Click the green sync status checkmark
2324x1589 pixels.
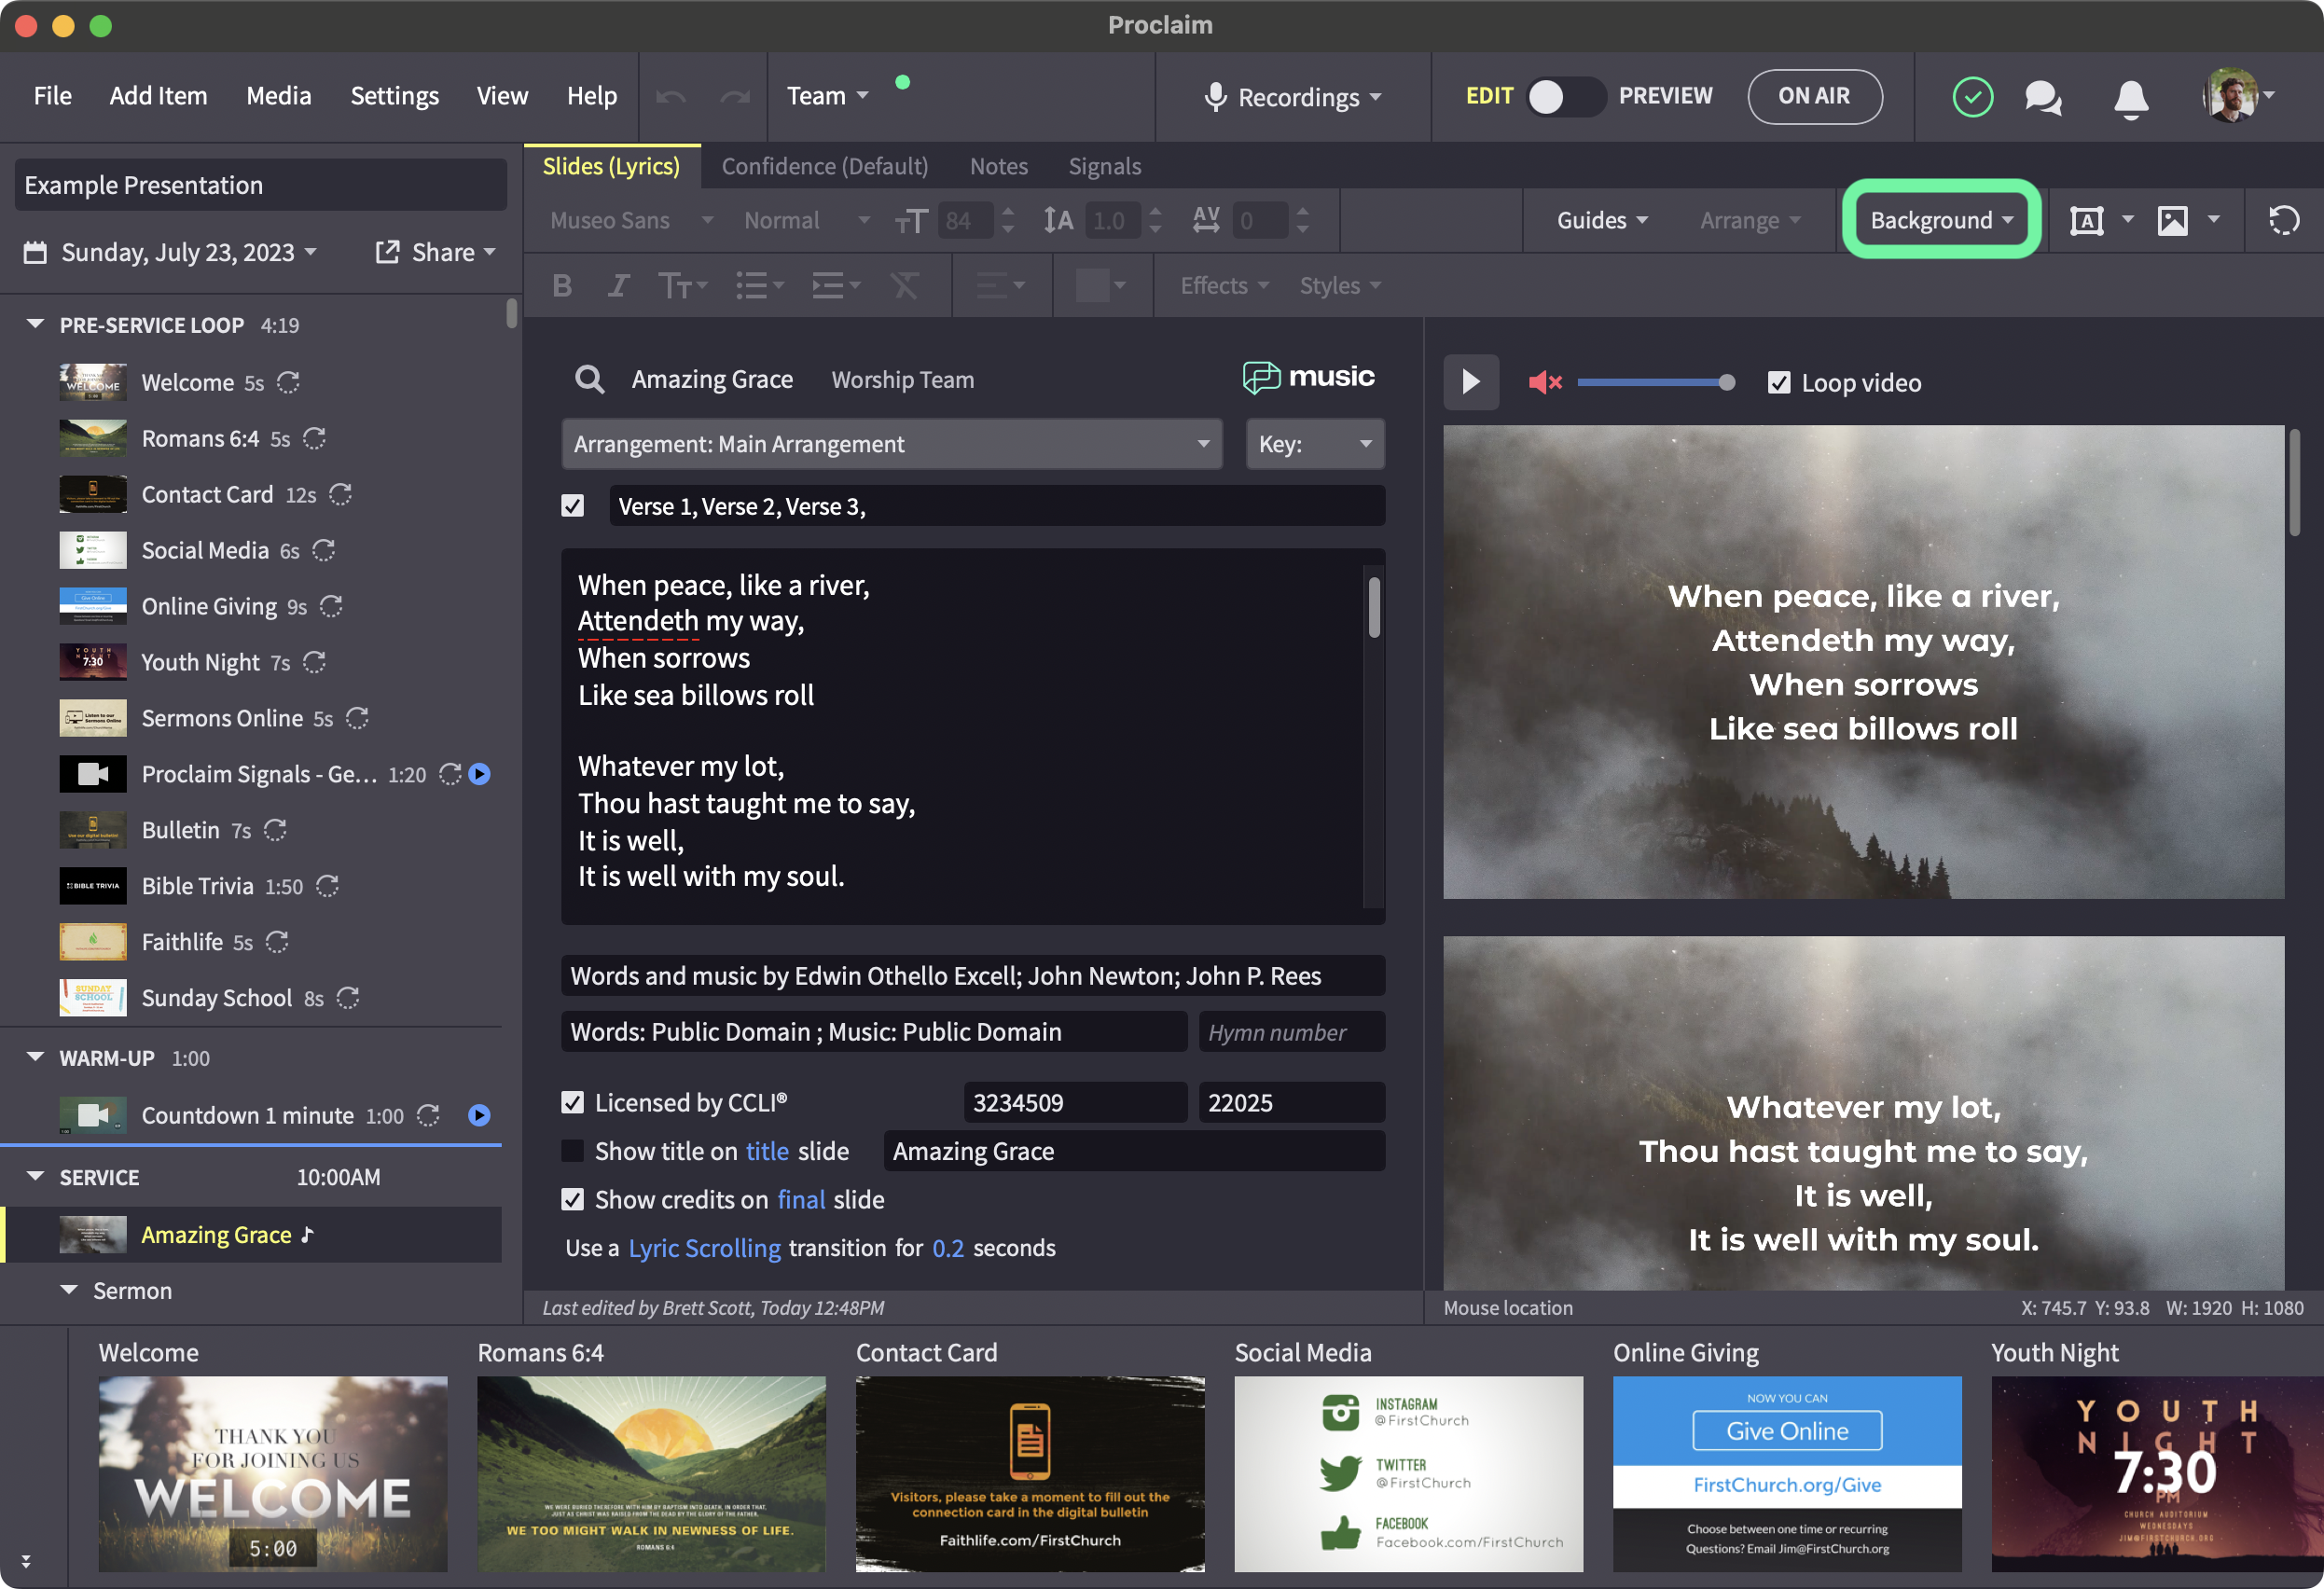click(x=1972, y=97)
